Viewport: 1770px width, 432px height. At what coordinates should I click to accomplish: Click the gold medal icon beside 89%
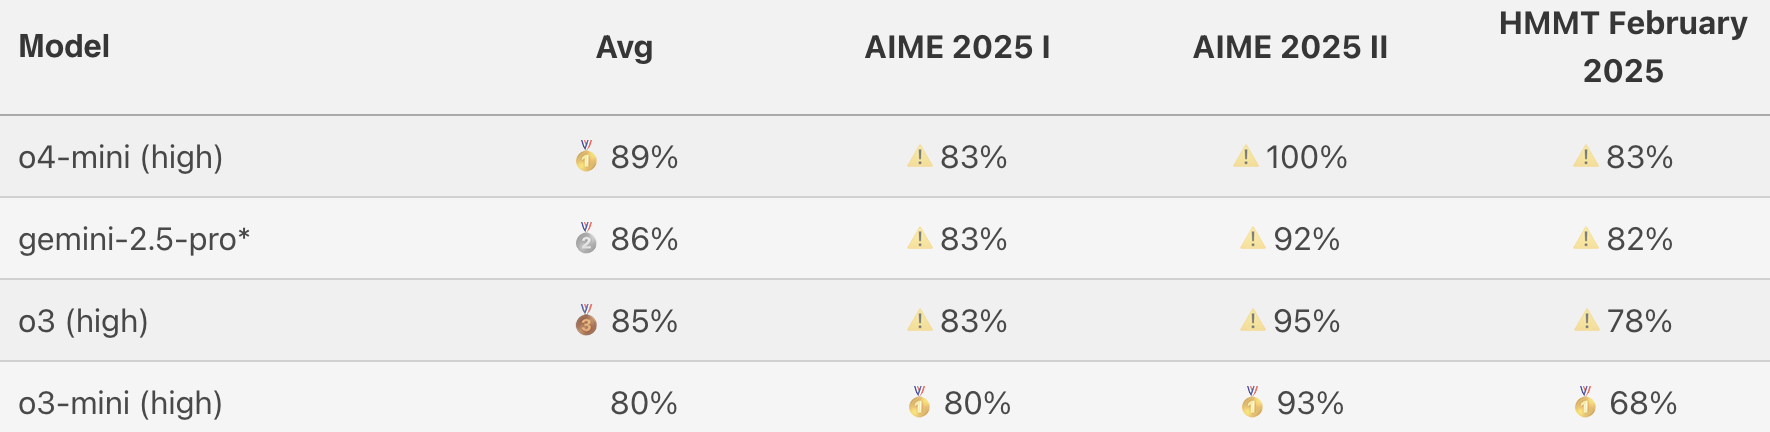point(586,157)
